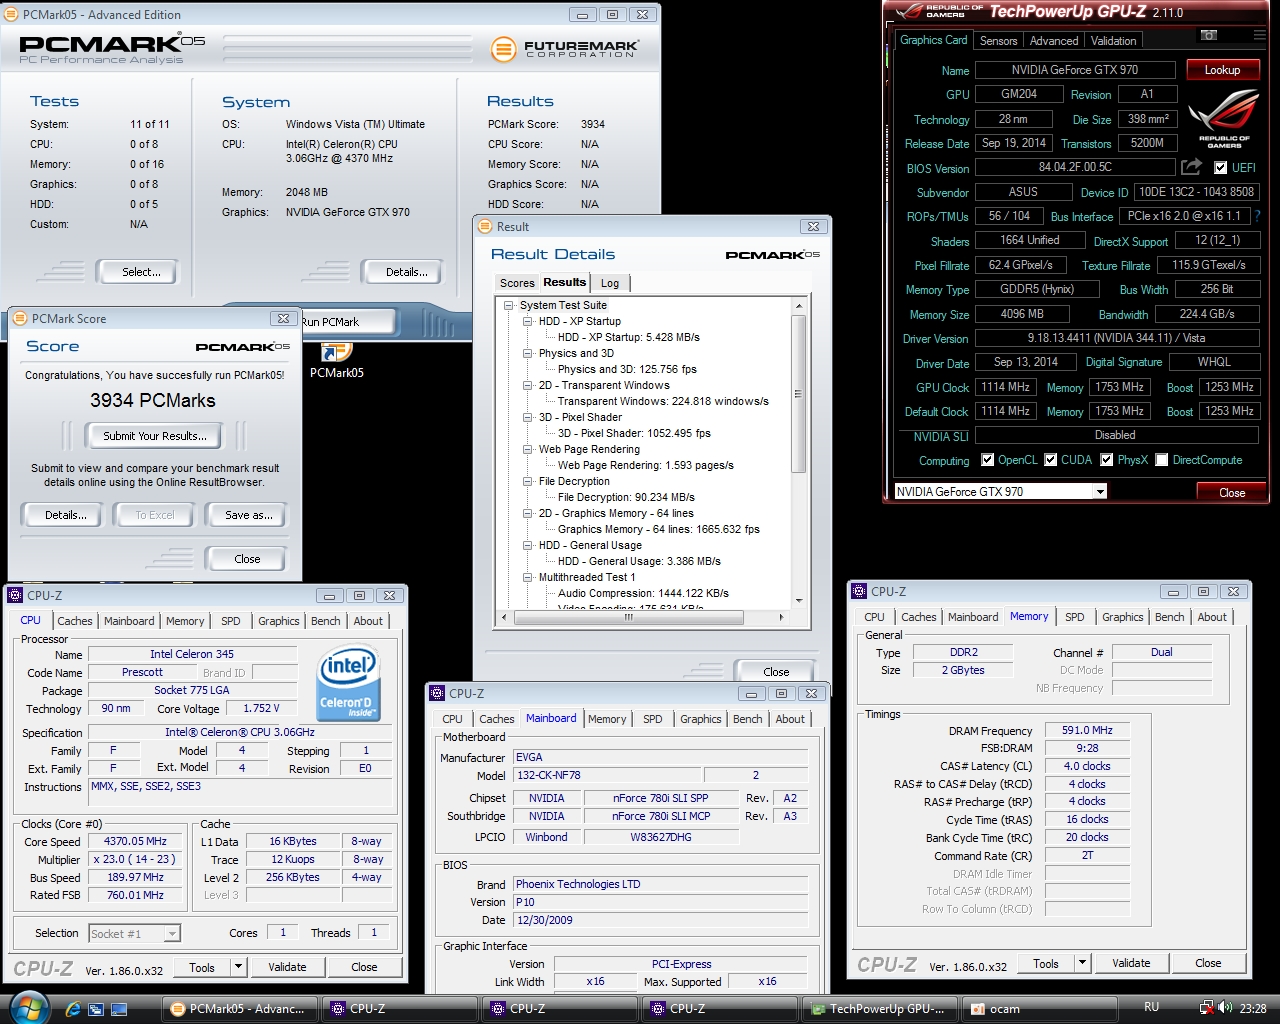Toggle the OpenCL checkbox
The height and width of the screenshot is (1024, 1280).
pos(988,460)
